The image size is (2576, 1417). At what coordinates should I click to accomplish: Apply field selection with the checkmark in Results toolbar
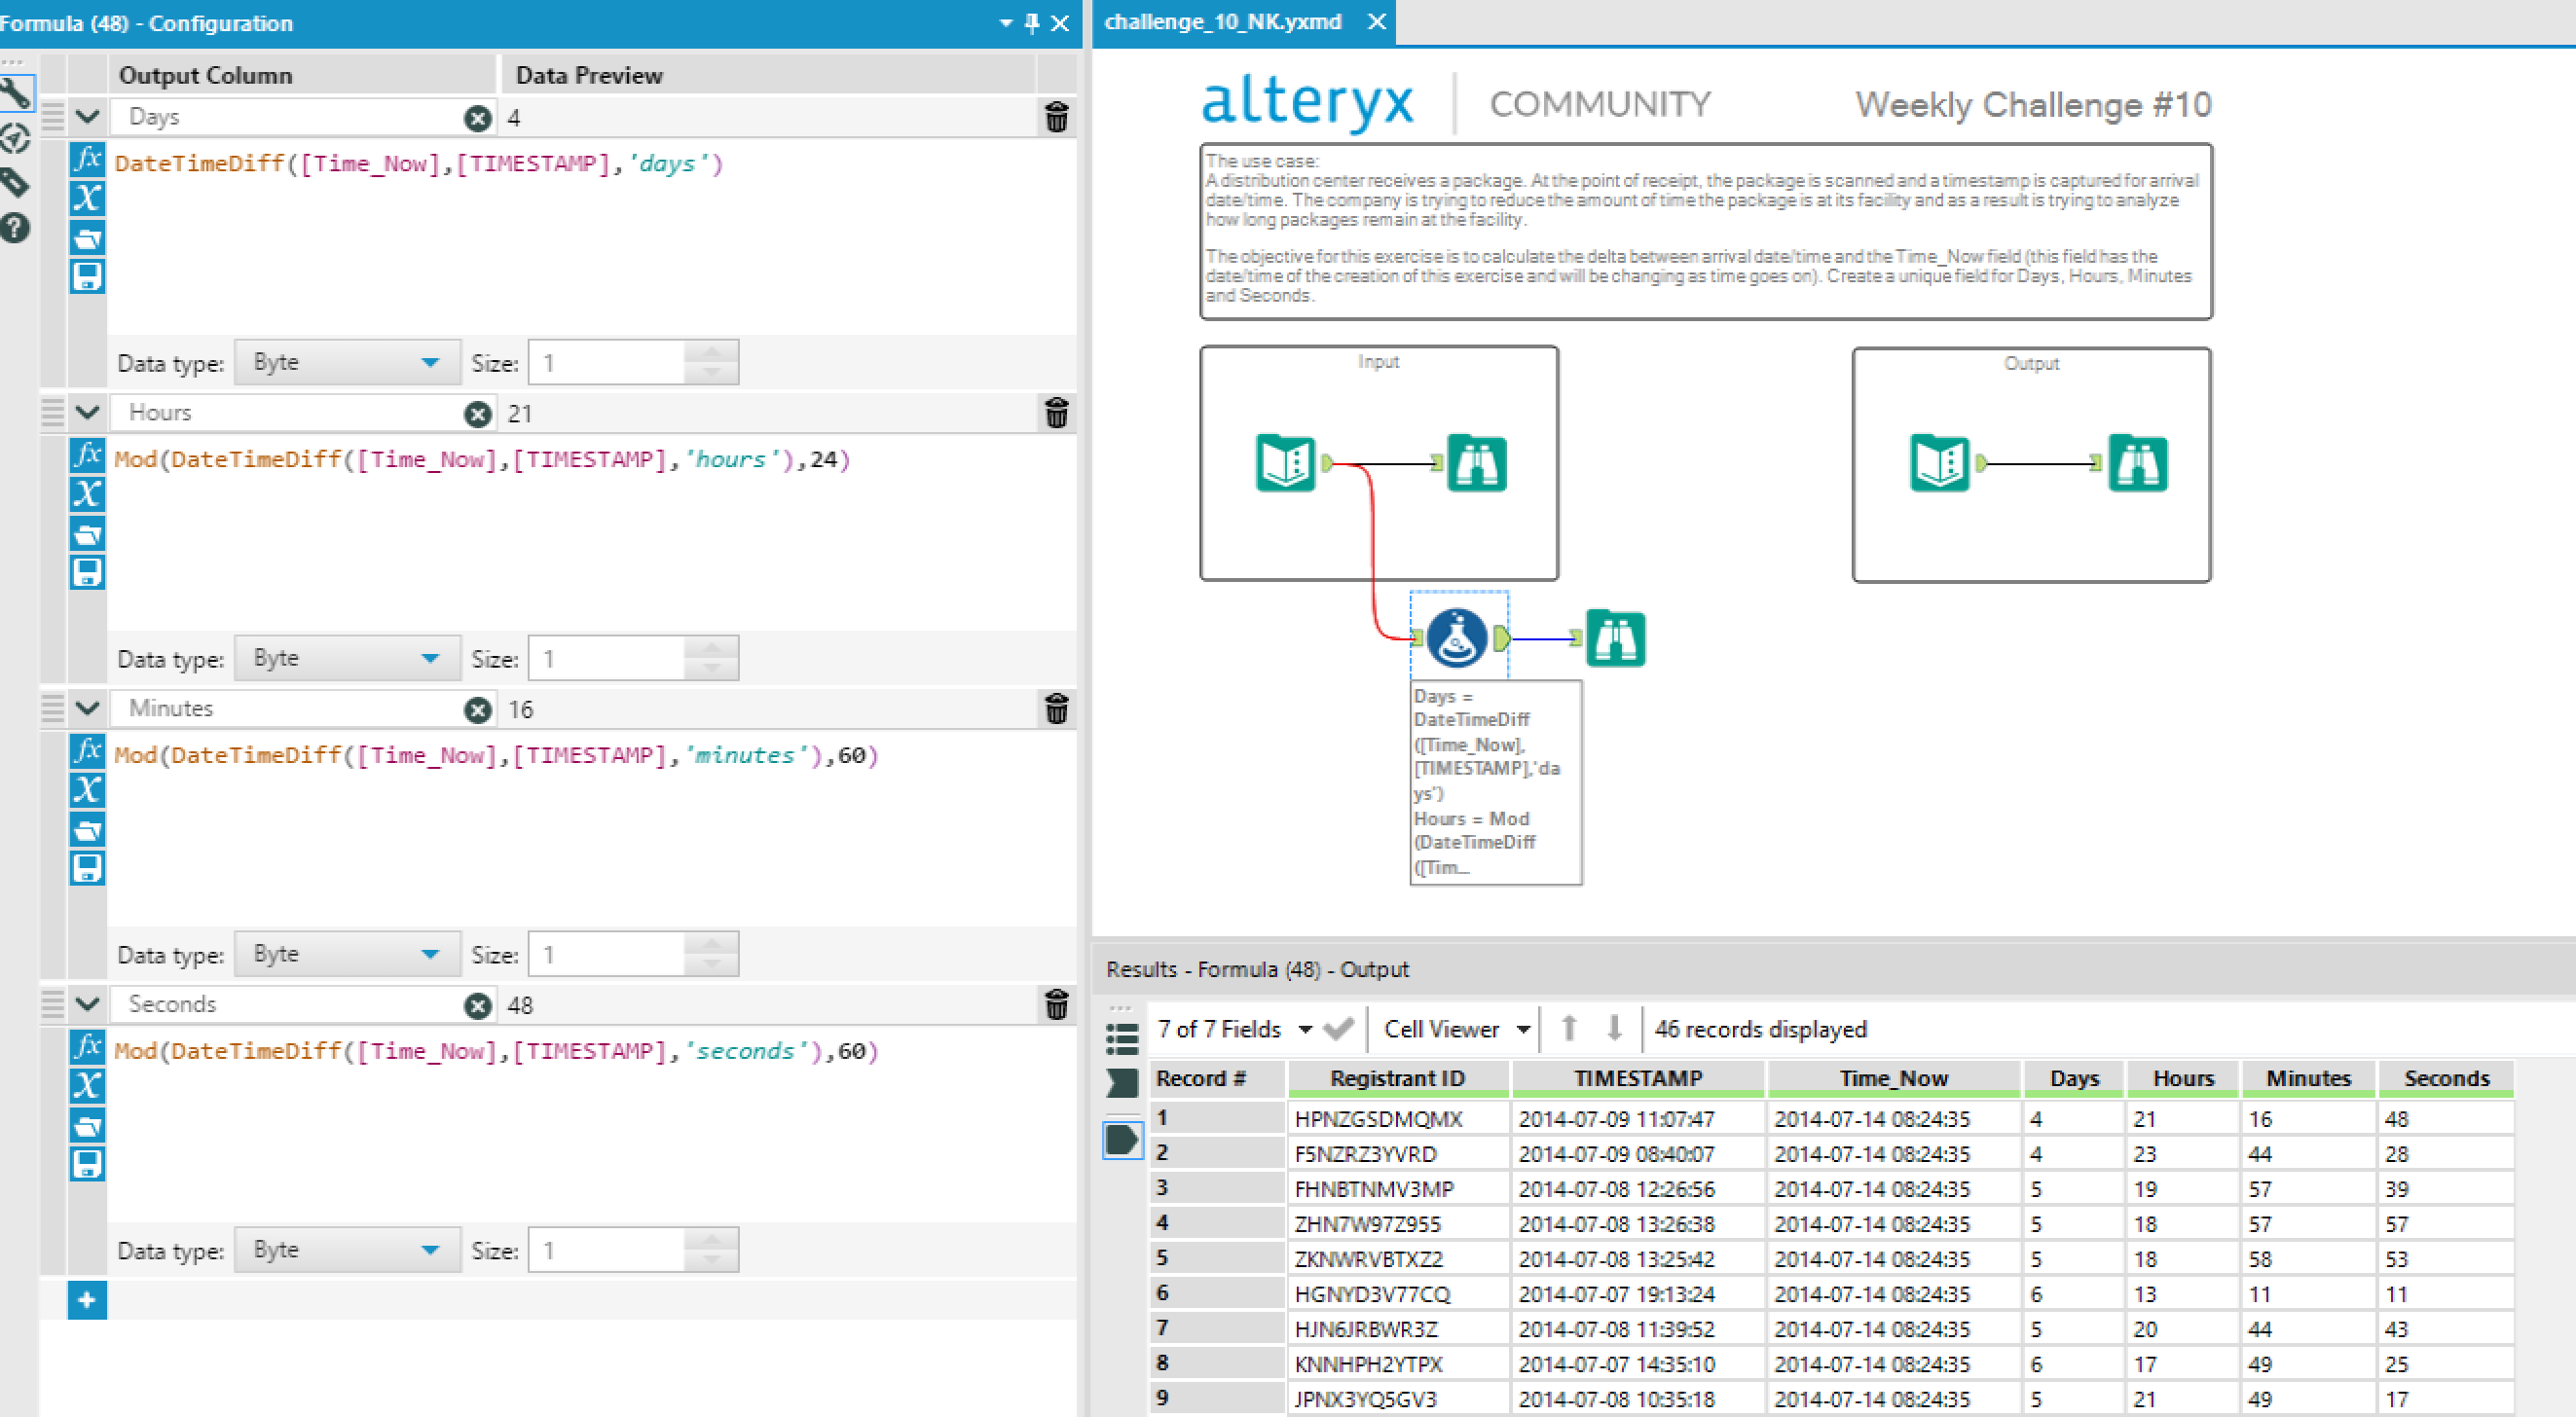click(1339, 1029)
